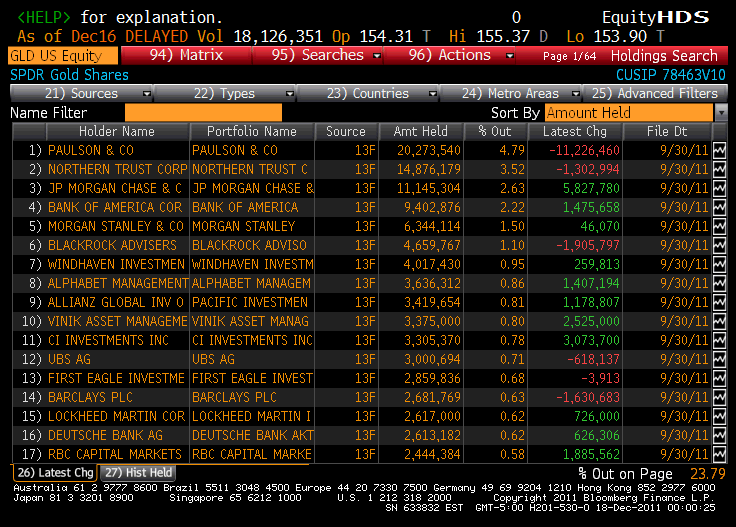Select holder ALLIANZ GLOBAL INV O
Viewport: 736px width, 527px height.
tap(116, 303)
